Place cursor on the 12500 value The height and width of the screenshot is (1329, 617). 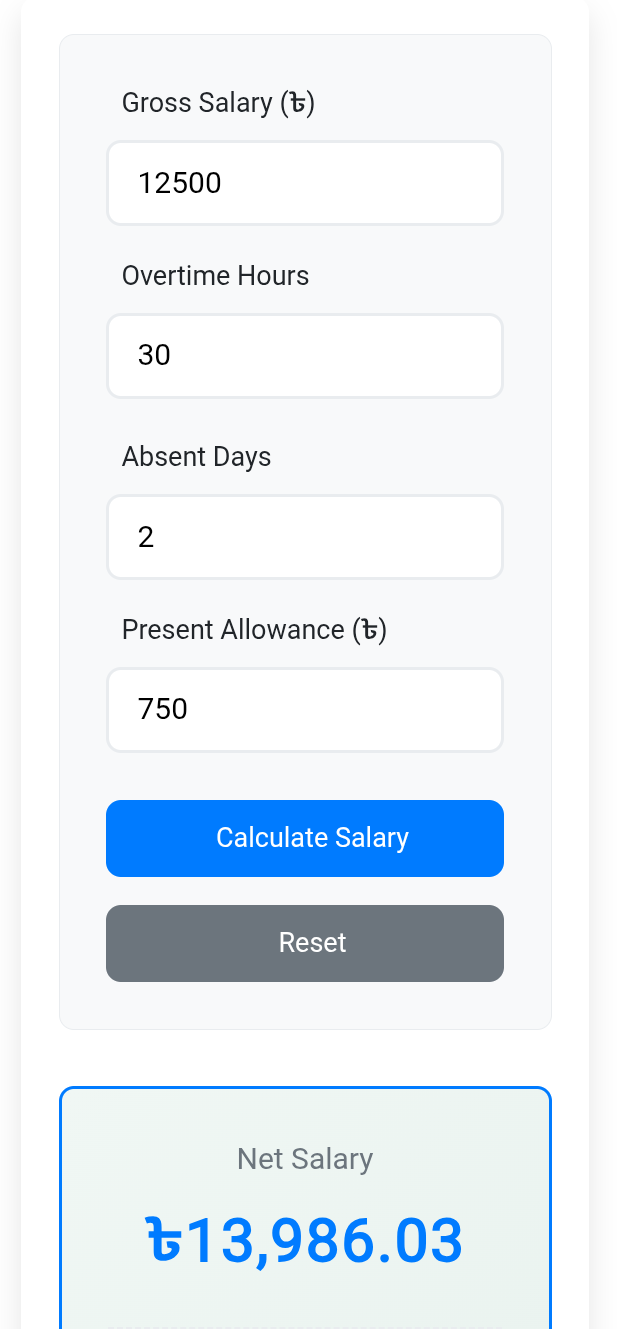tap(180, 183)
